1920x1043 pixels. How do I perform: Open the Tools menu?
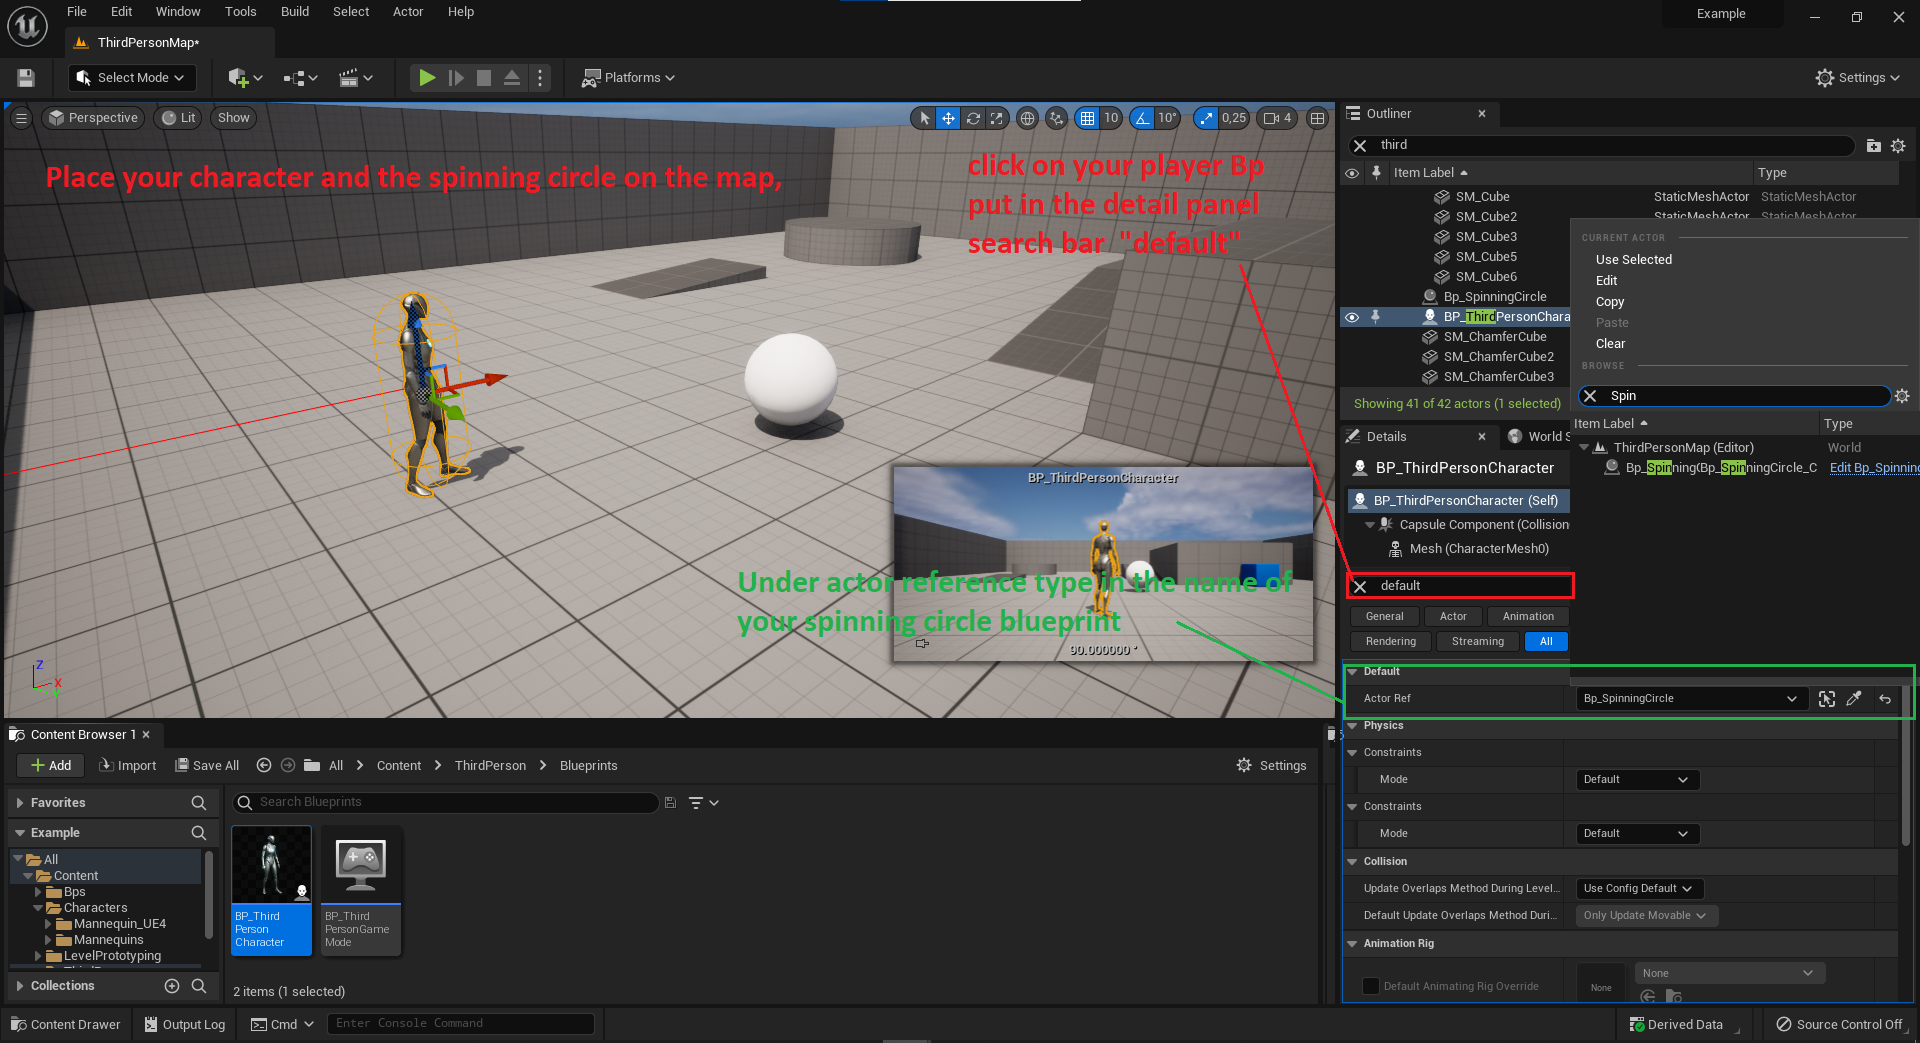point(241,12)
